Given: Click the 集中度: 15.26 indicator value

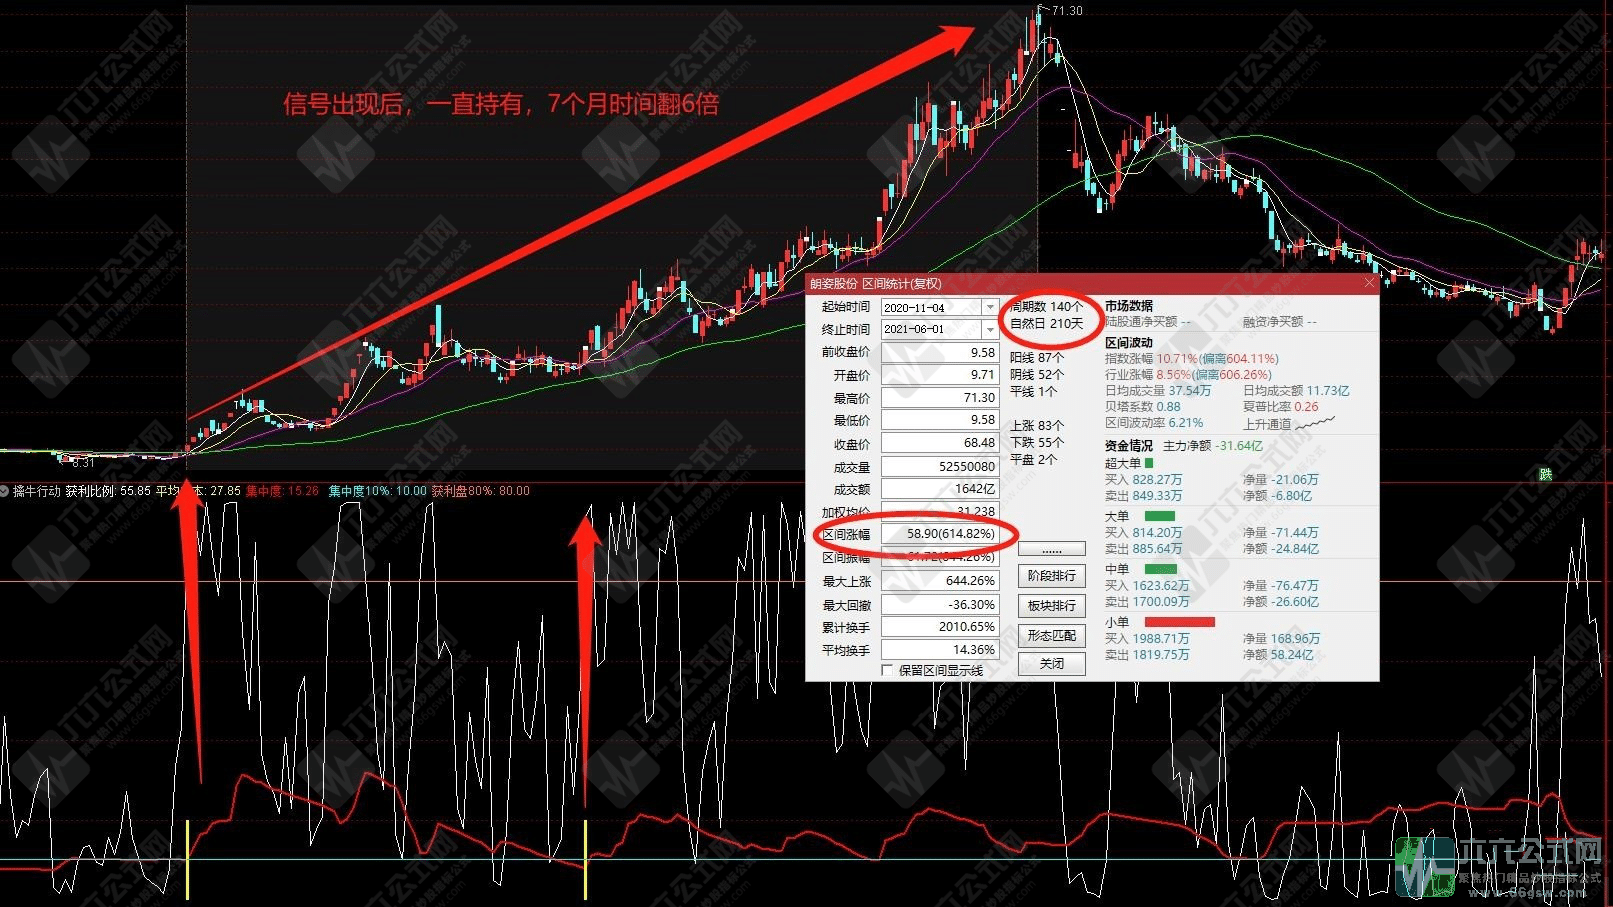Looking at the screenshot, I should coord(282,491).
